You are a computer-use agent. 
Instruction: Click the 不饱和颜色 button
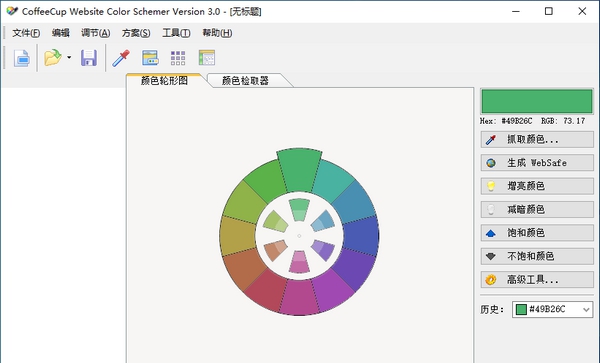[537, 256]
